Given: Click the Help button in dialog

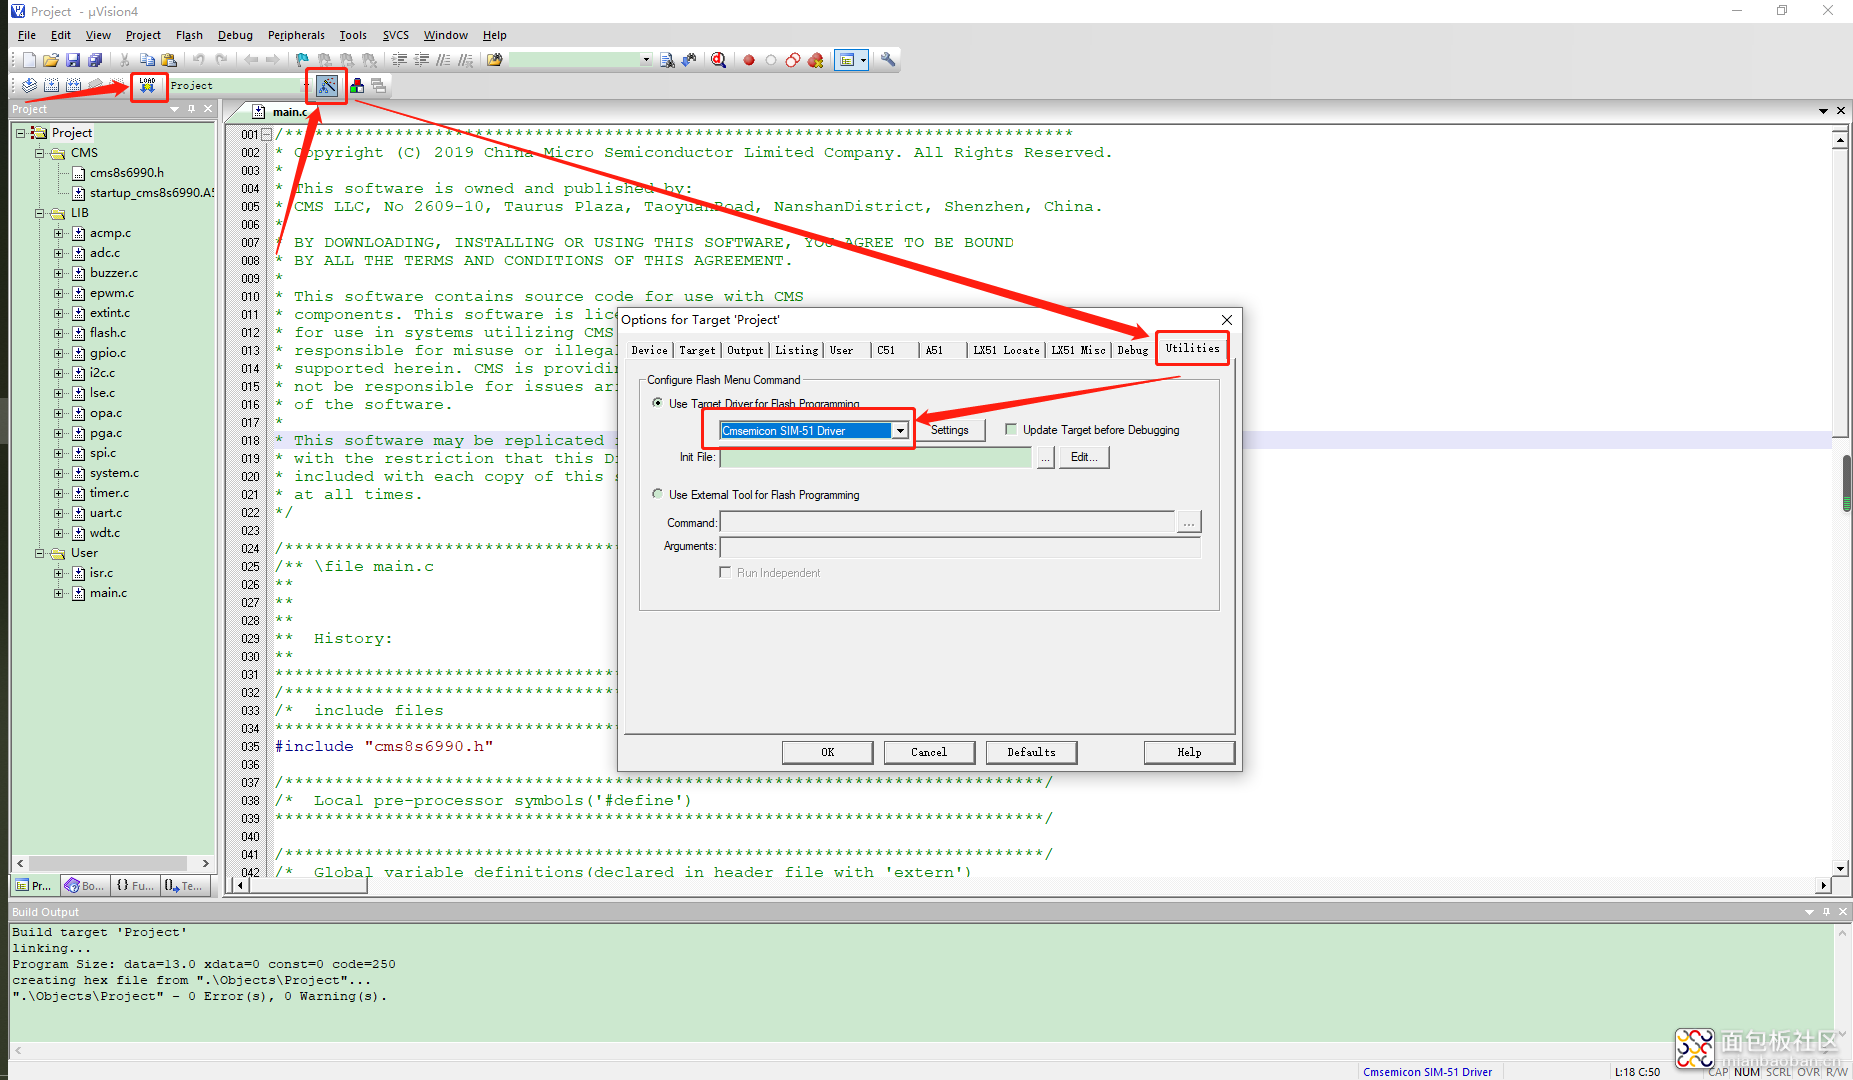Looking at the screenshot, I should pos(1189,752).
